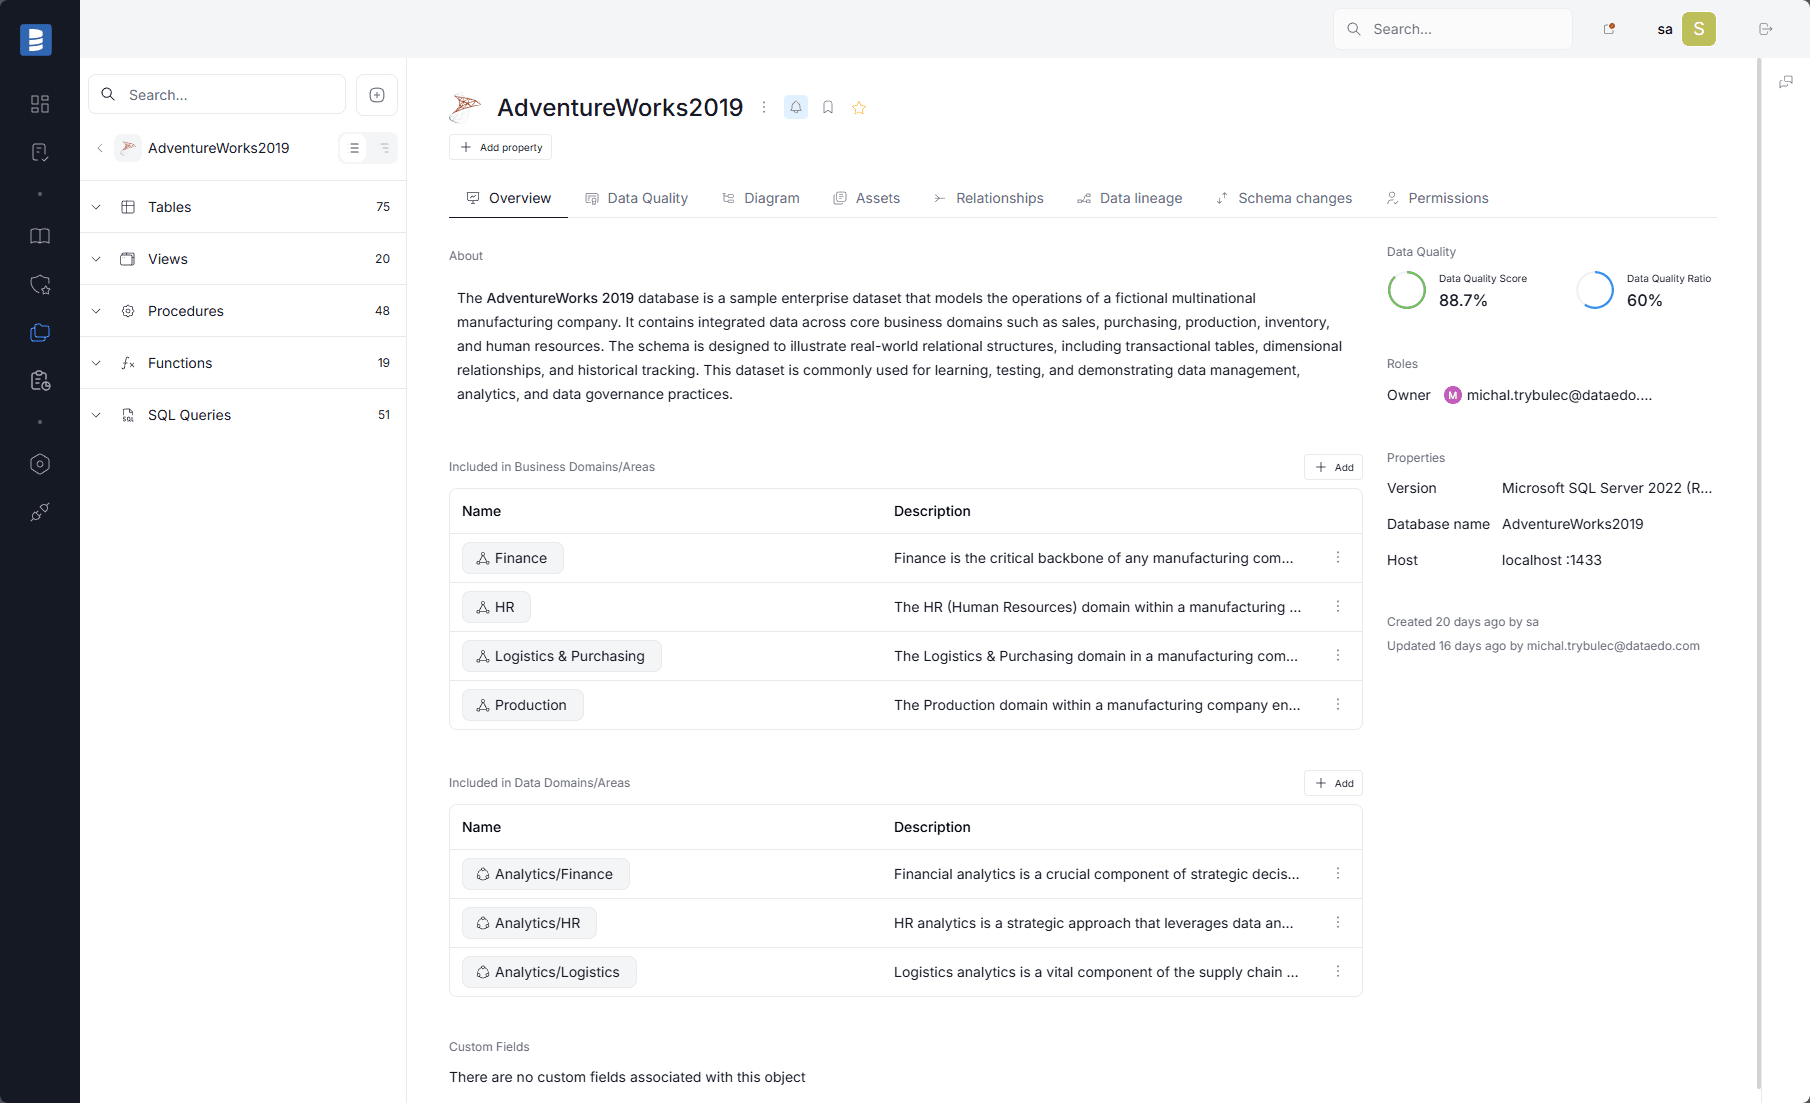Open the dashboard grid icon in sidebar

pos(40,104)
